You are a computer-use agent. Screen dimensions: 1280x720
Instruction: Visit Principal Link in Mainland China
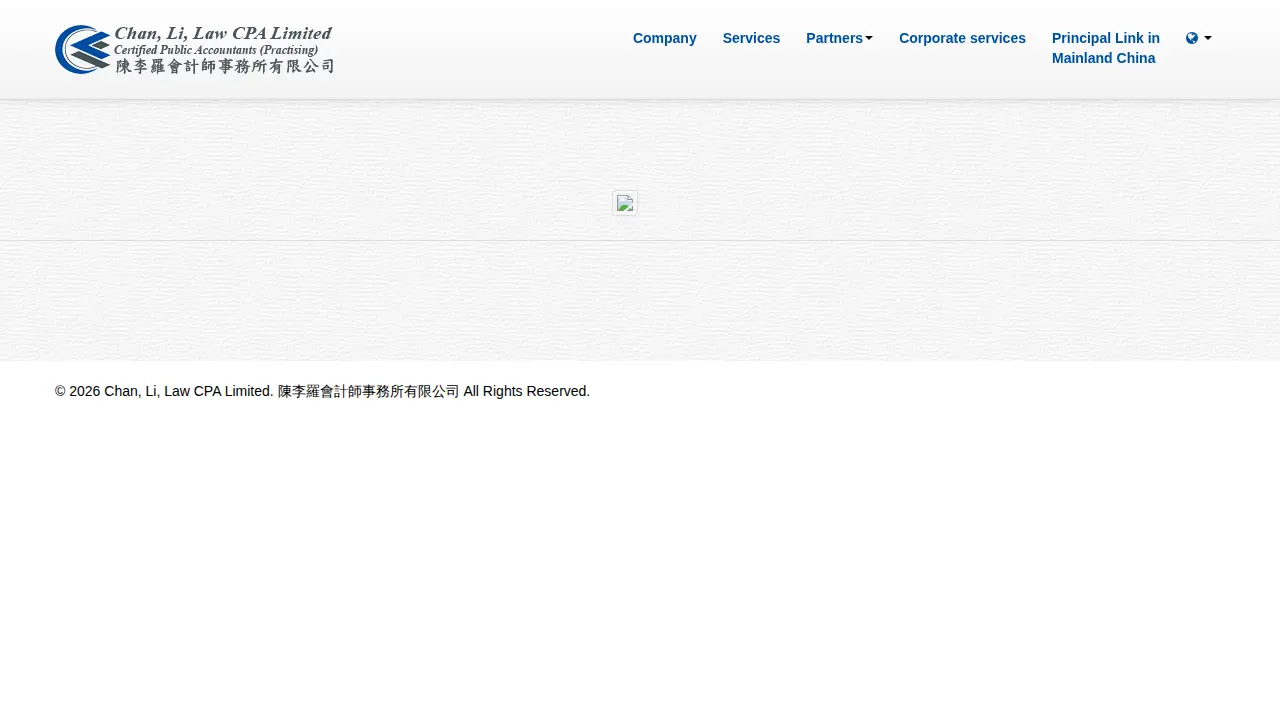[1106, 48]
